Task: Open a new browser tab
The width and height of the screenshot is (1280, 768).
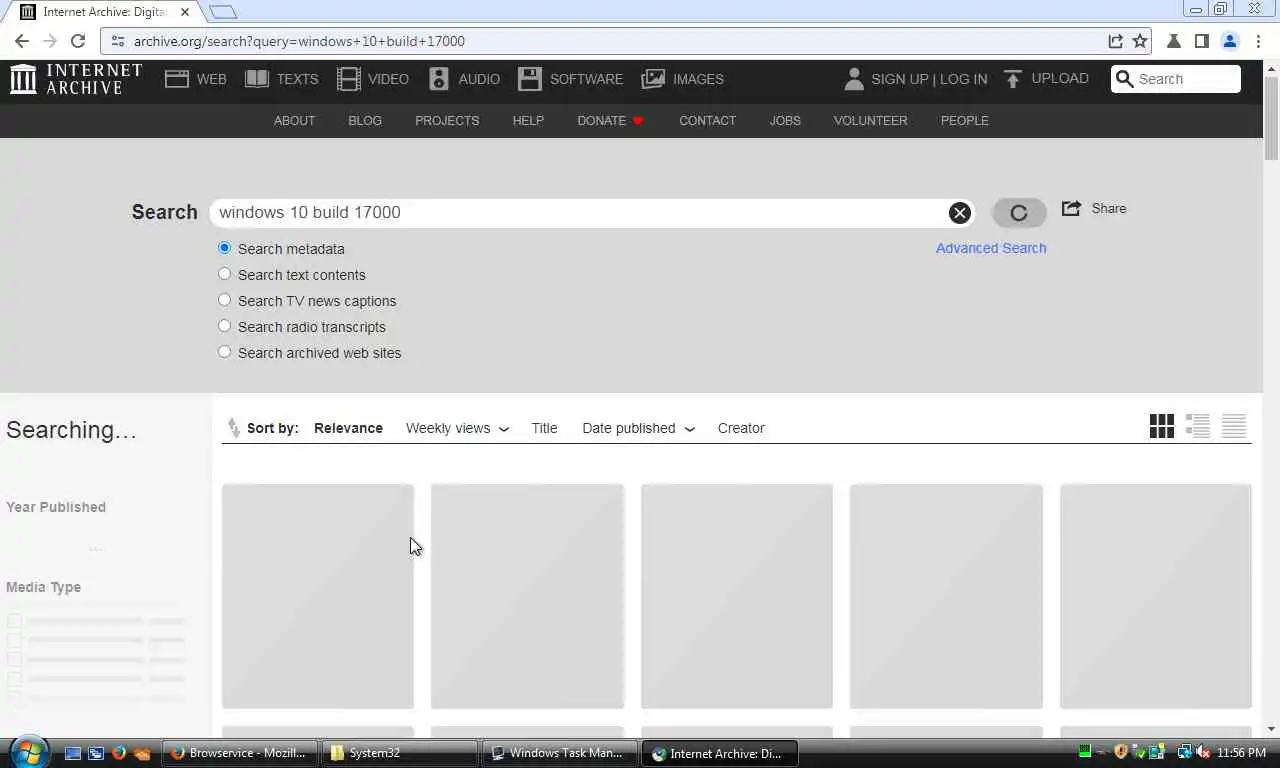Action: pyautogui.click(x=223, y=12)
